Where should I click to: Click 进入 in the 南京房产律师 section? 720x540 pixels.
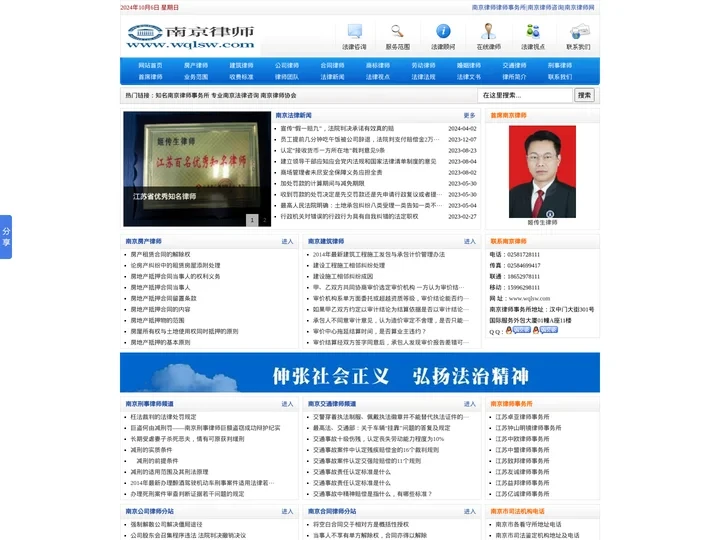pyautogui.click(x=287, y=242)
